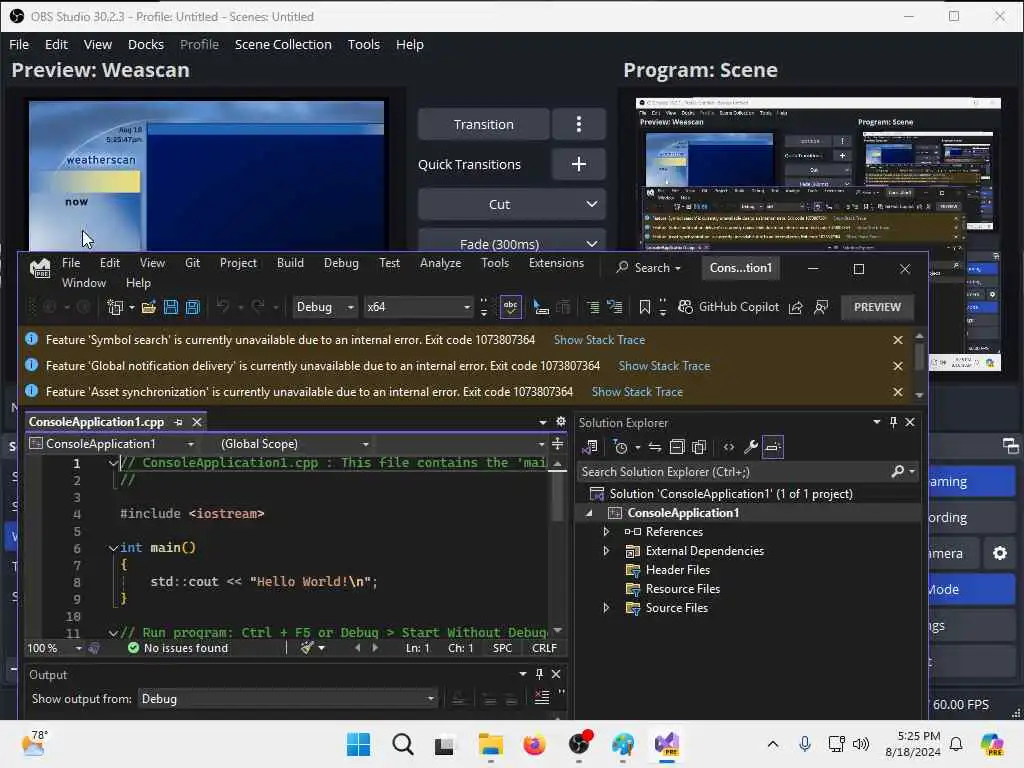Click the CRLF line ending indicator
The image size is (1024, 768).
544,648
